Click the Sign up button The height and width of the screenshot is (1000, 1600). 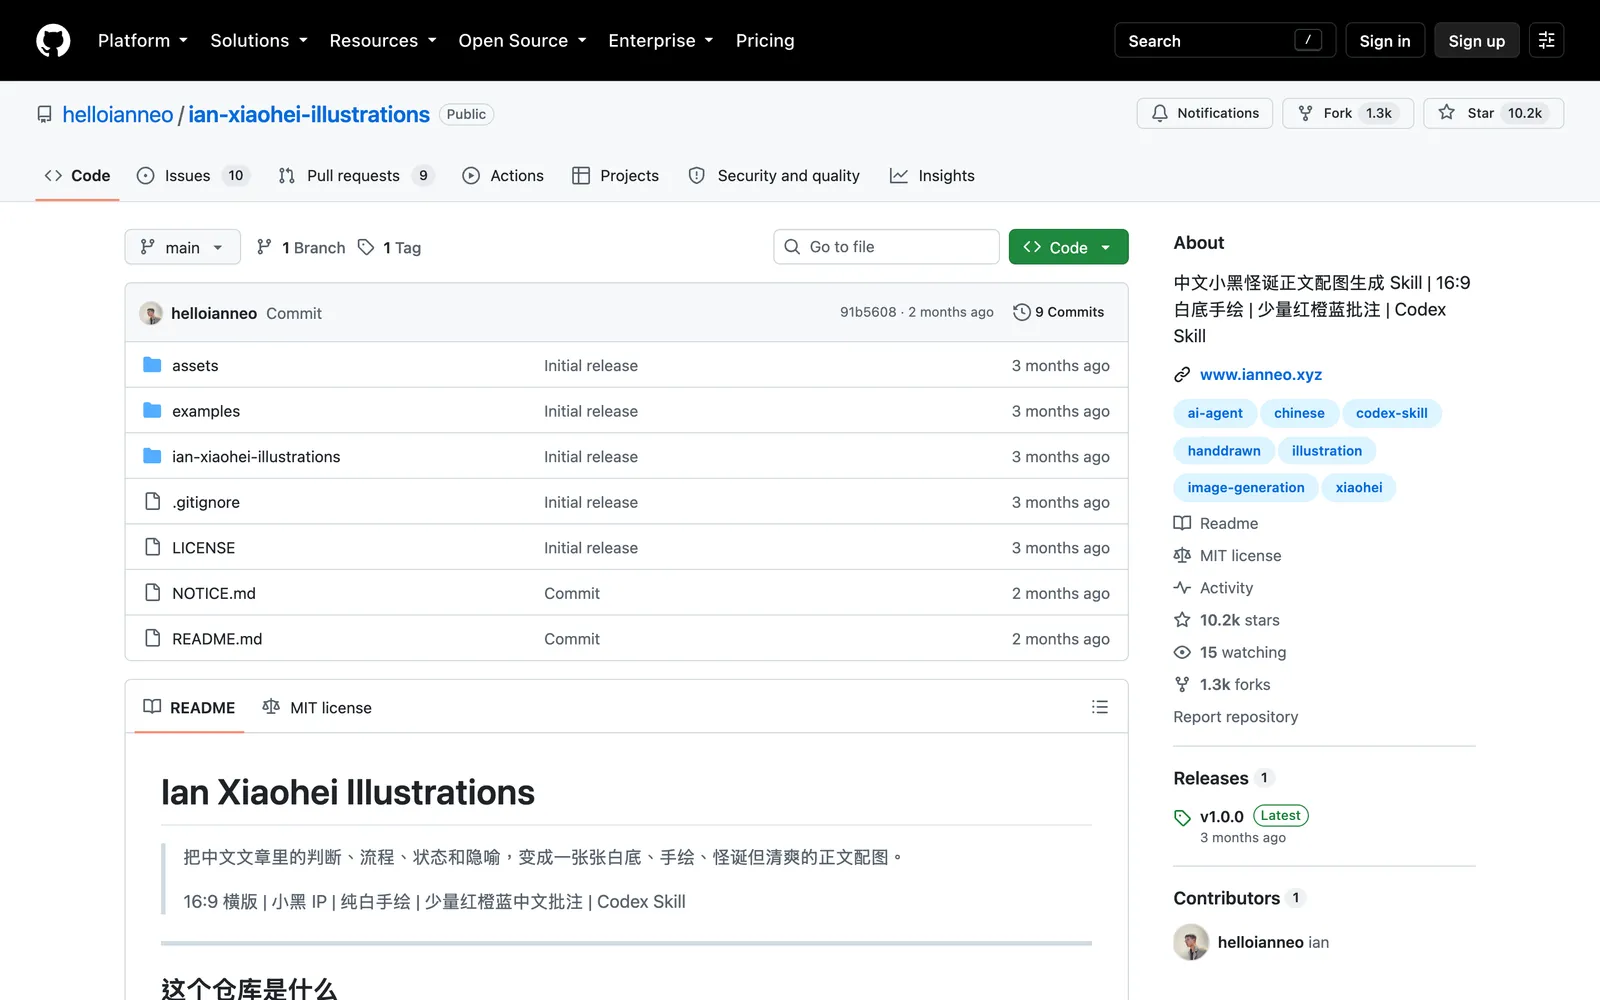(1477, 40)
